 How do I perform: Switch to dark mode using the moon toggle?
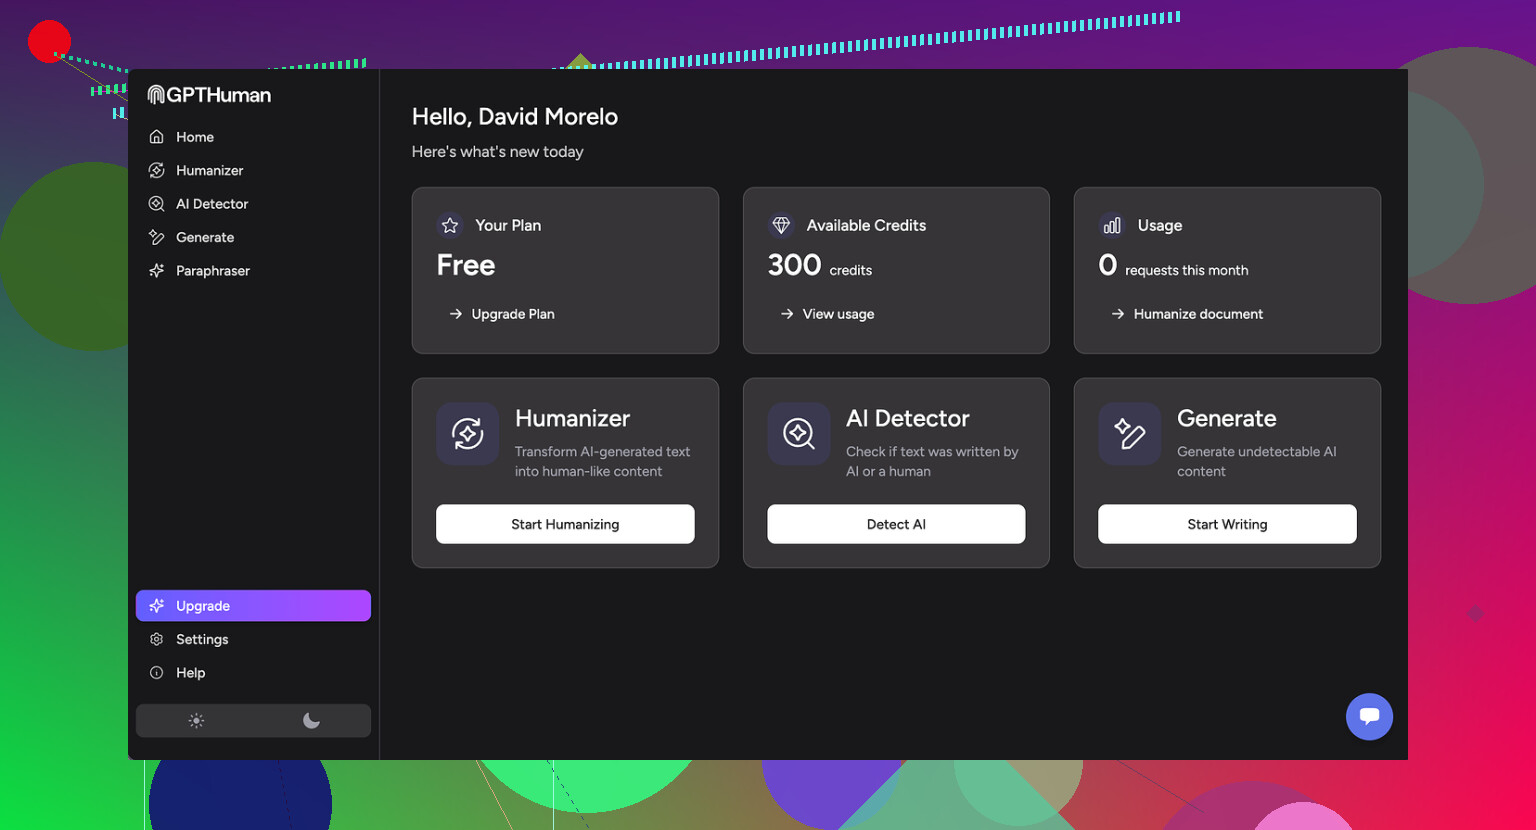[311, 720]
